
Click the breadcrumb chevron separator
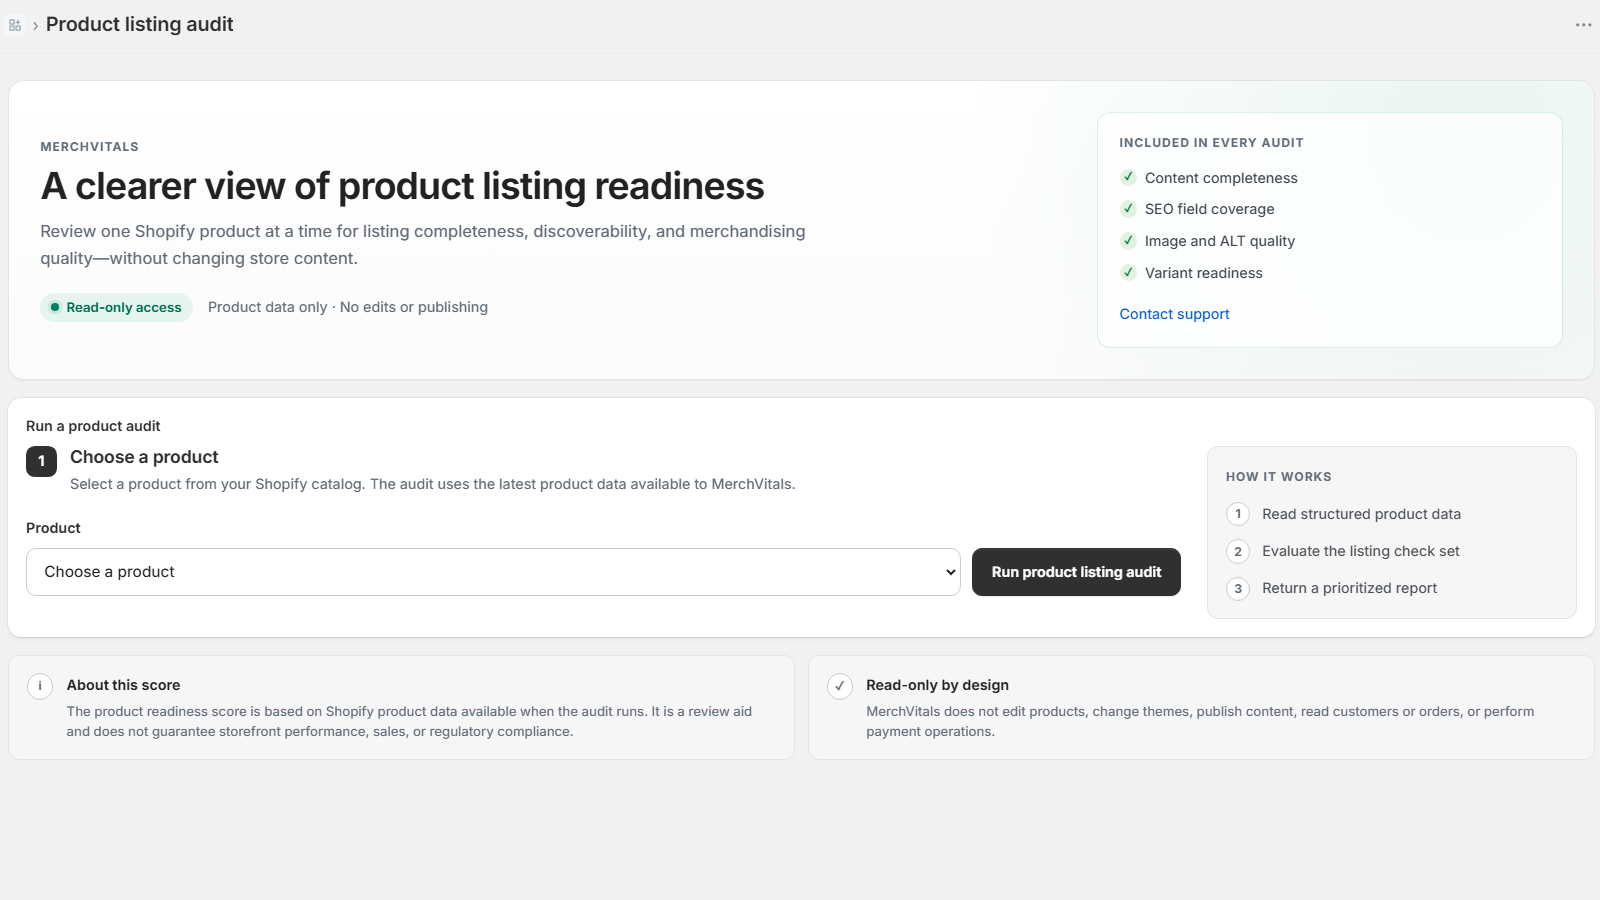(x=35, y=25)
